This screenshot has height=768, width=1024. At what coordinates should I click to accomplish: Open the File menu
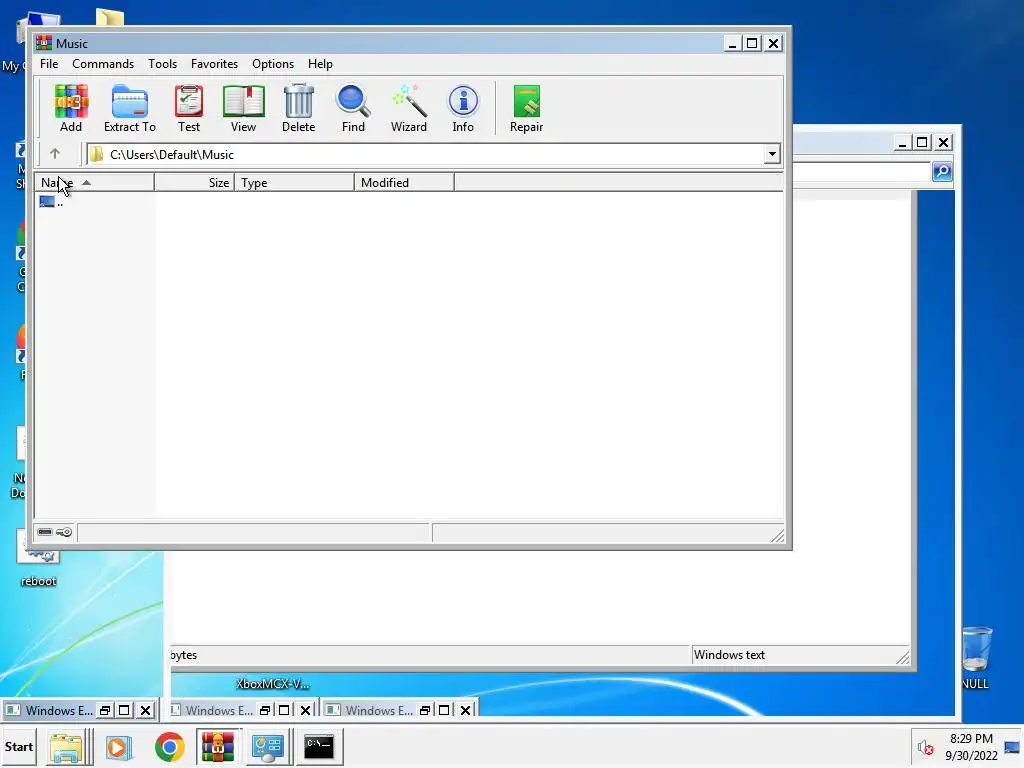[49, 64]
